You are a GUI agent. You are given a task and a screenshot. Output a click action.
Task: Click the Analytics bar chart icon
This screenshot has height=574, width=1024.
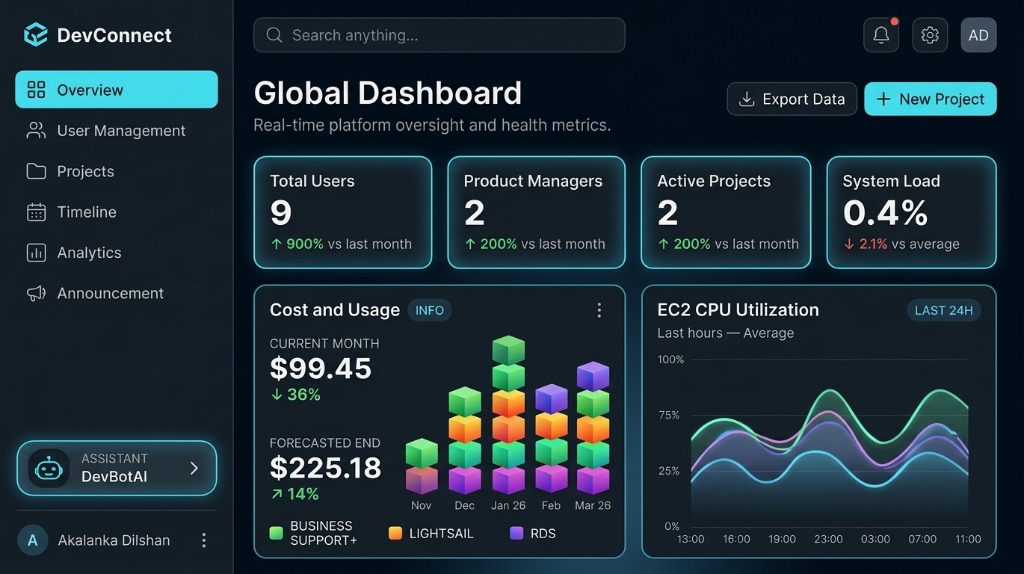pyautogui.click(x=36, y=252)
